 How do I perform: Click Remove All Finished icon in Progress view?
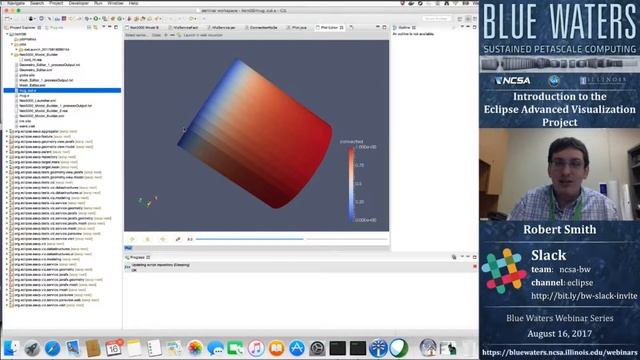point(454,257)
